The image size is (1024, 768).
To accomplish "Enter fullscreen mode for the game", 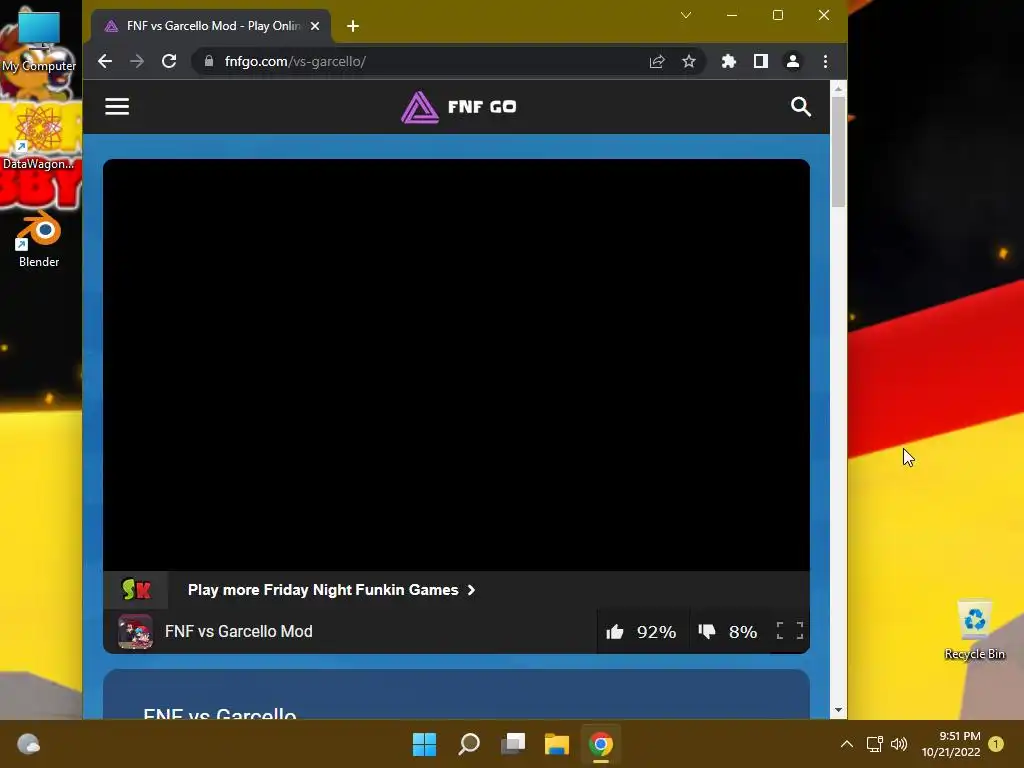I will coord(790,631).
